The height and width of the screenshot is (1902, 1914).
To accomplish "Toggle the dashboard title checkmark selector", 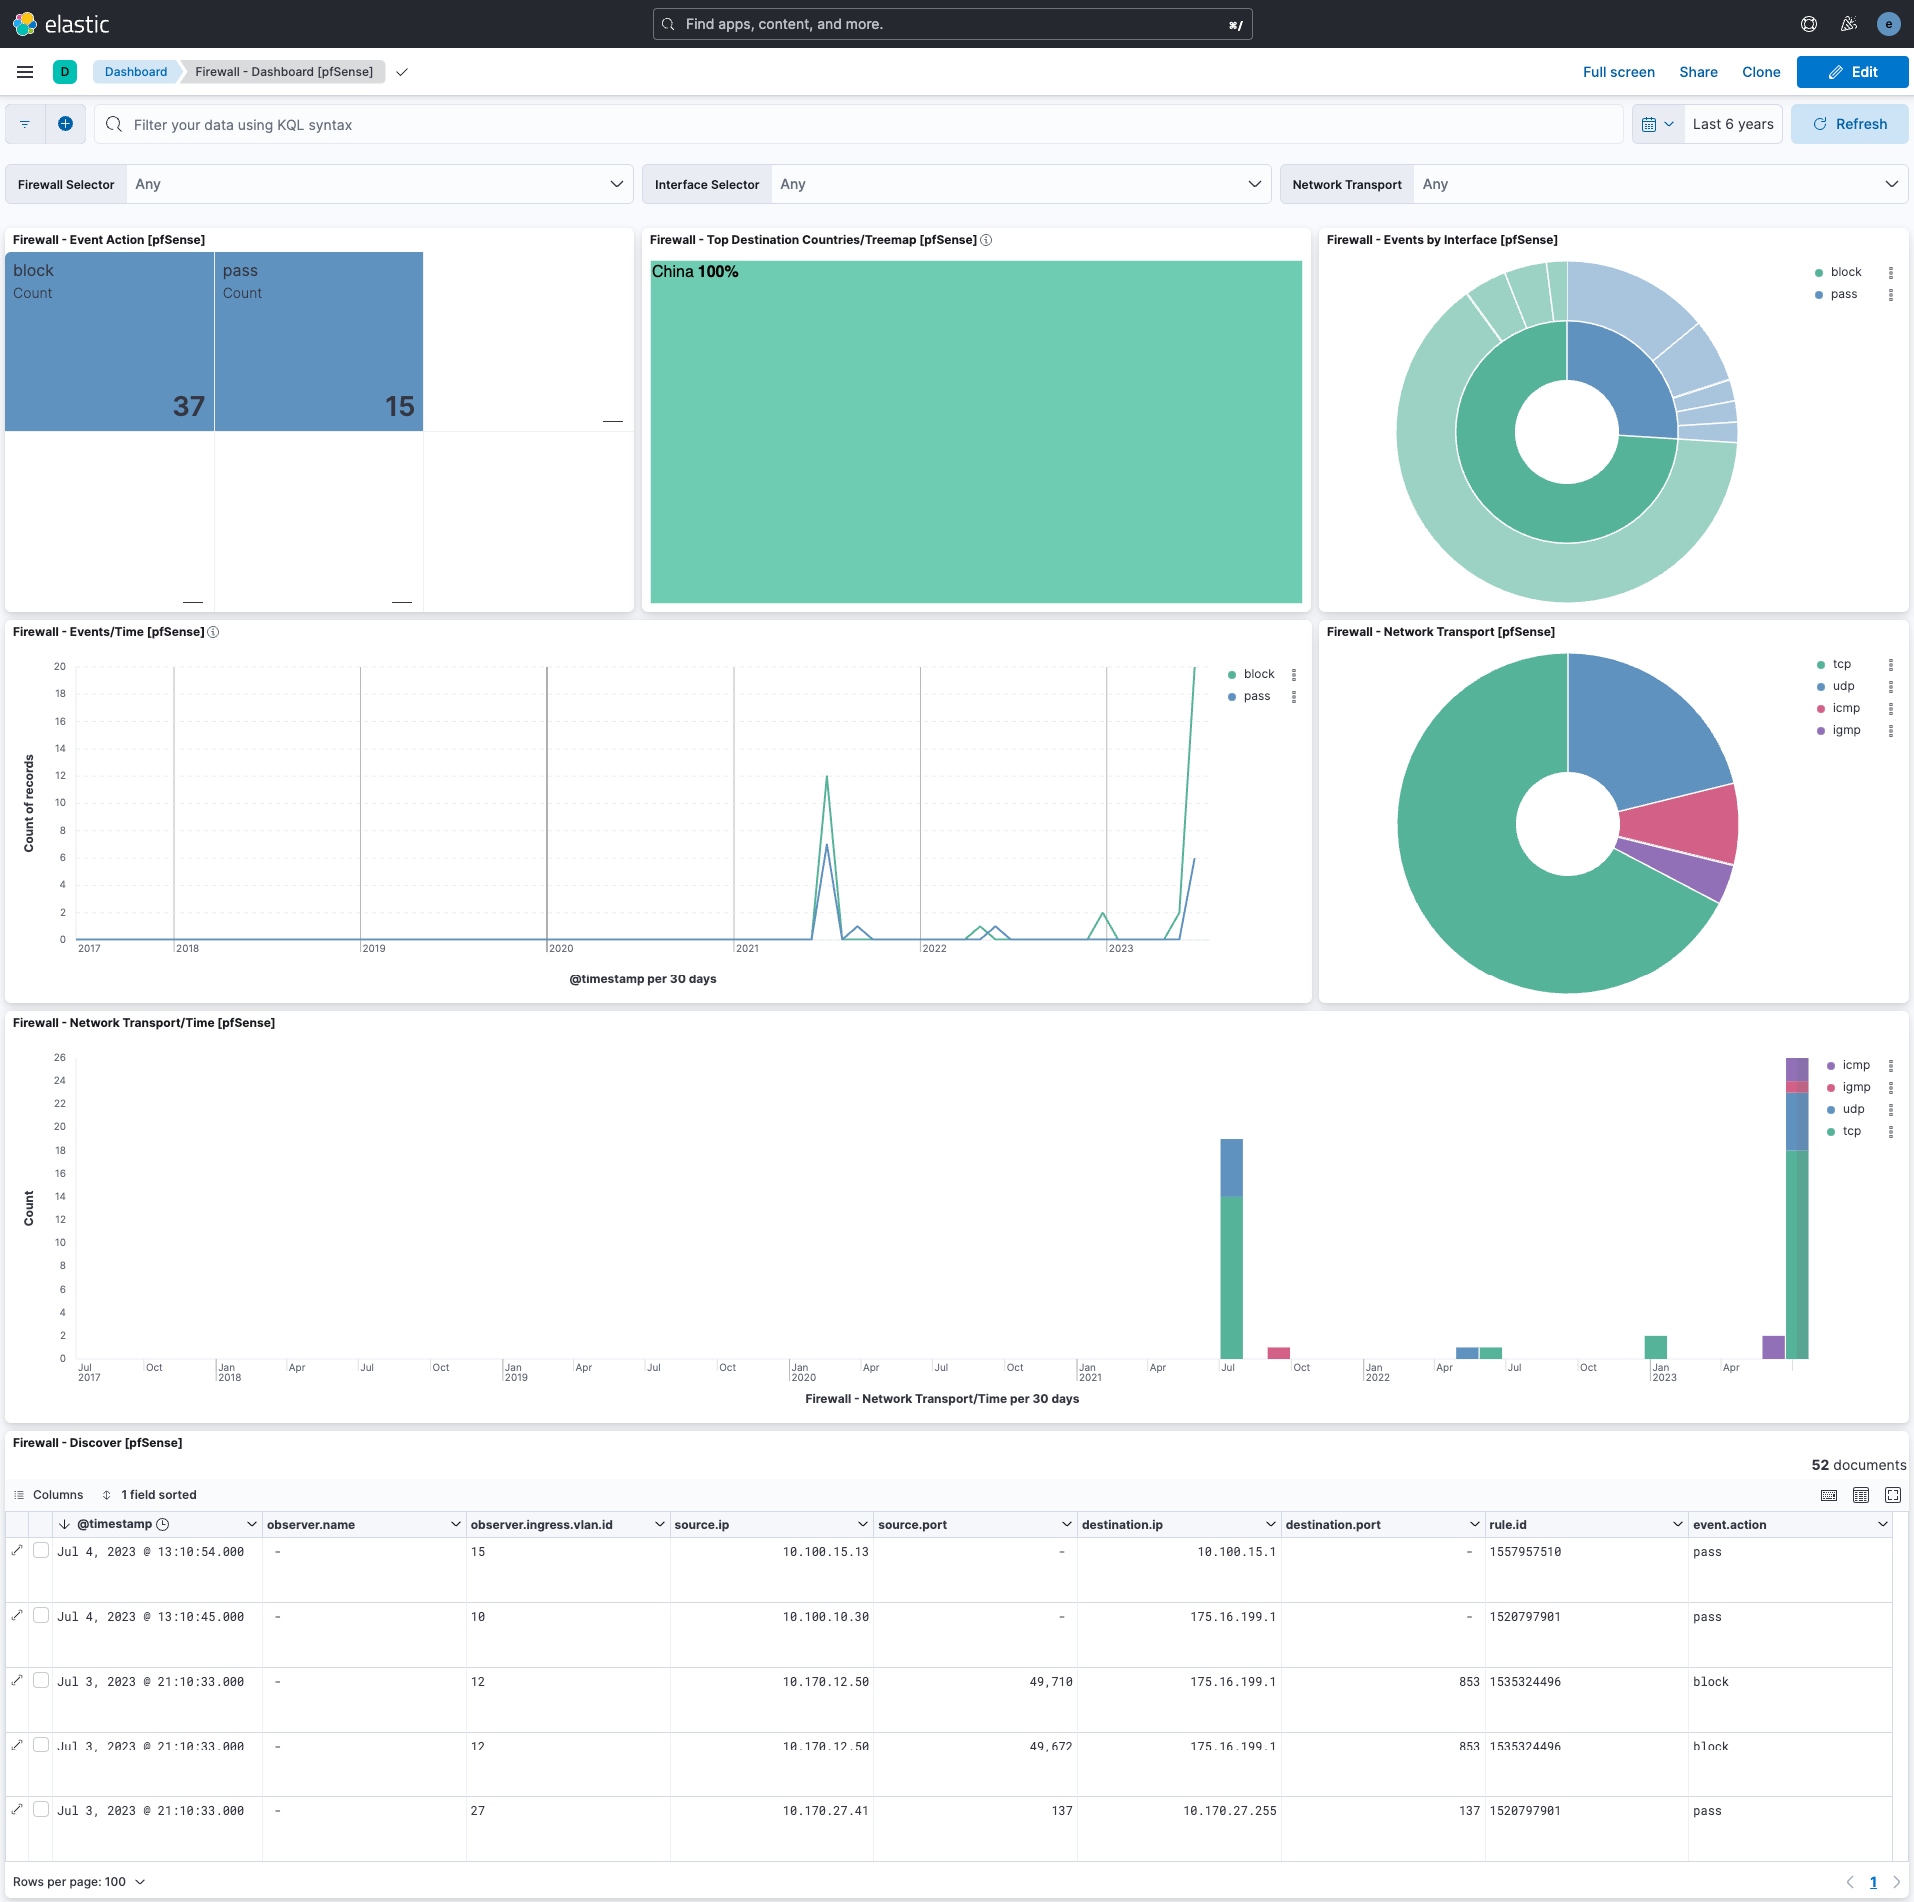I will pyautogui.click(x=402, y=71).
